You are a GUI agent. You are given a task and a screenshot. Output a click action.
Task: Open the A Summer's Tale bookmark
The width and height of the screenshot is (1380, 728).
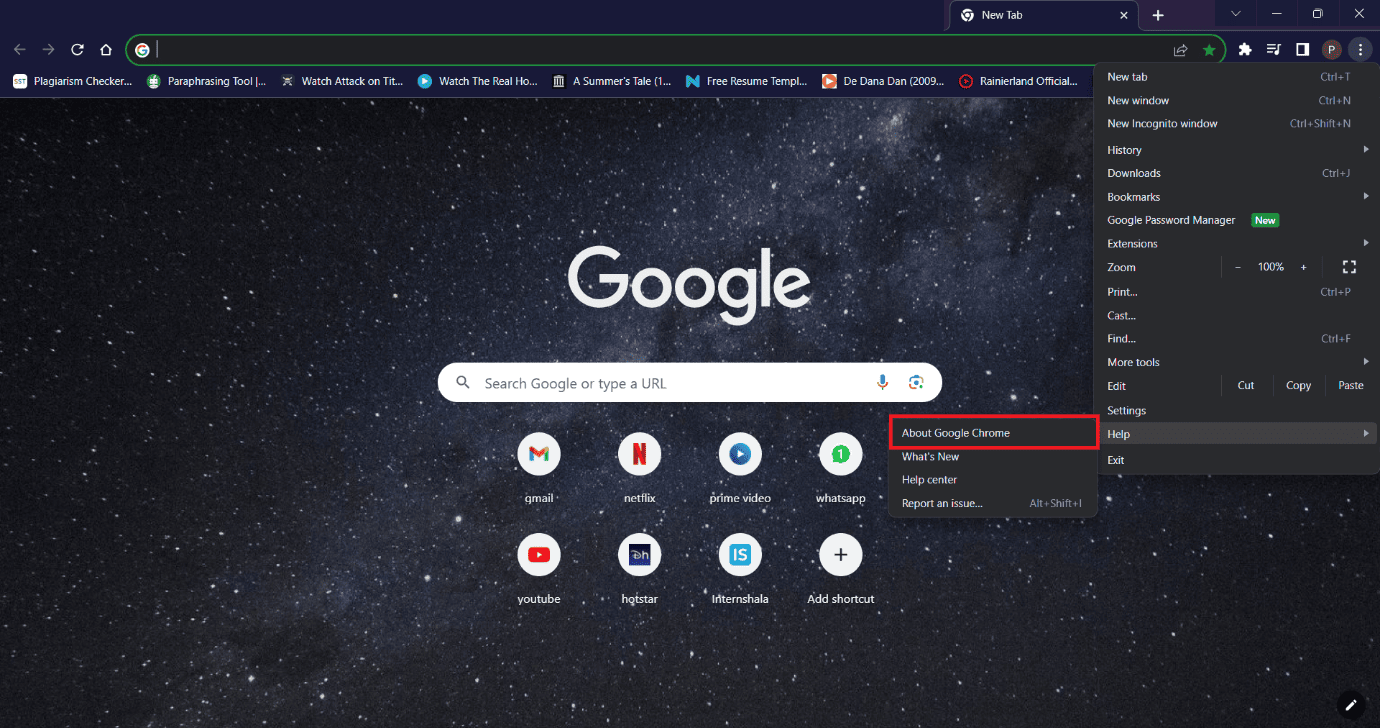(x=612, y=81)
